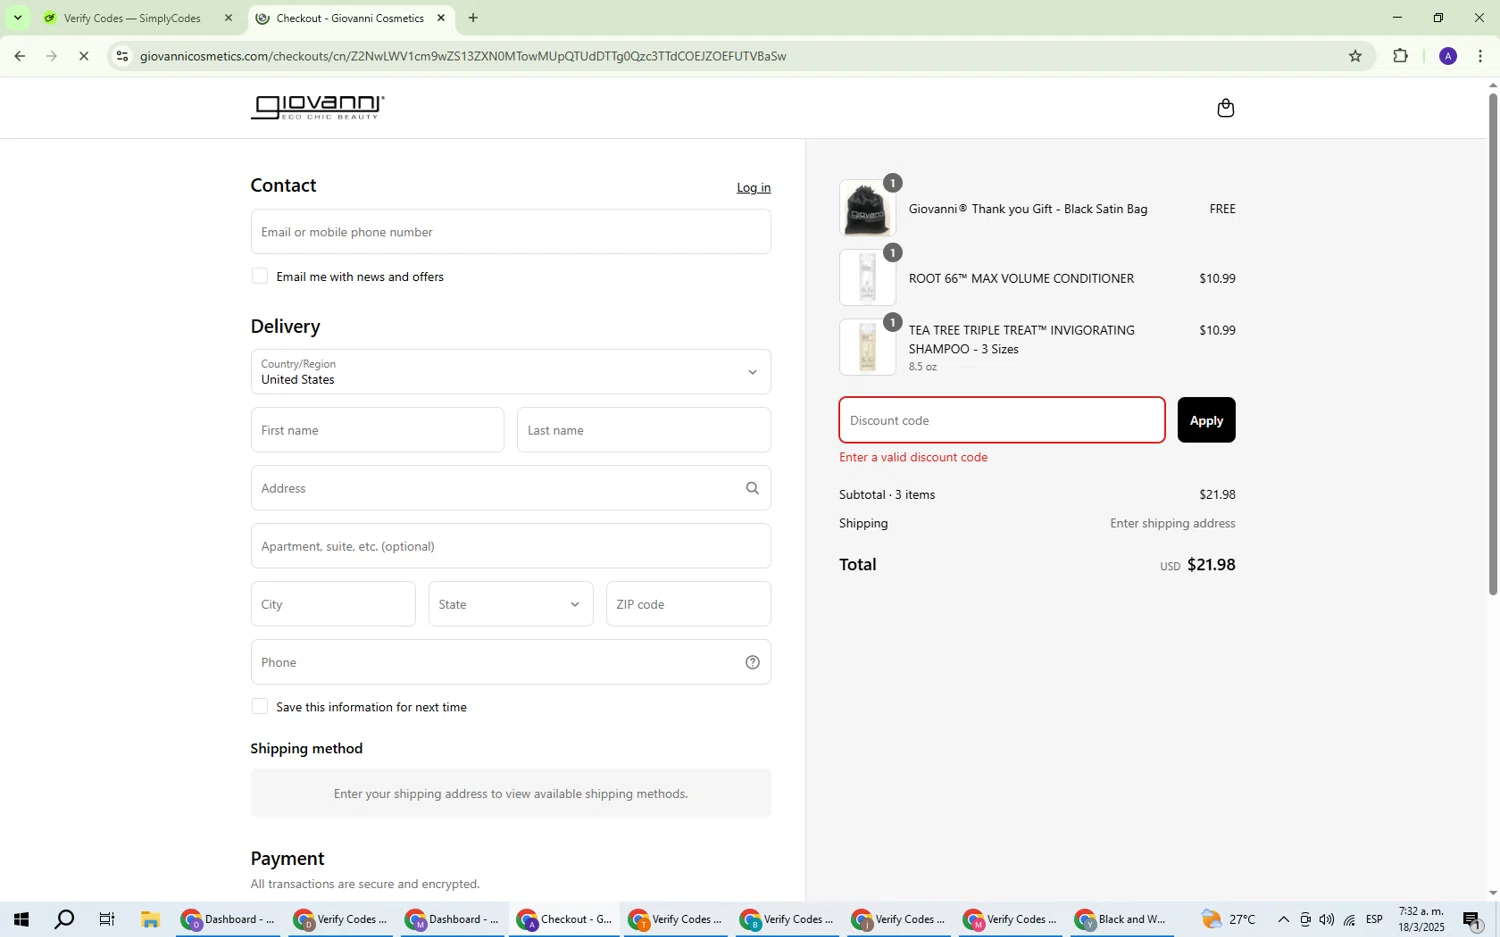
Task: Open the notification center icon
Action: (x=1472, y=919)
